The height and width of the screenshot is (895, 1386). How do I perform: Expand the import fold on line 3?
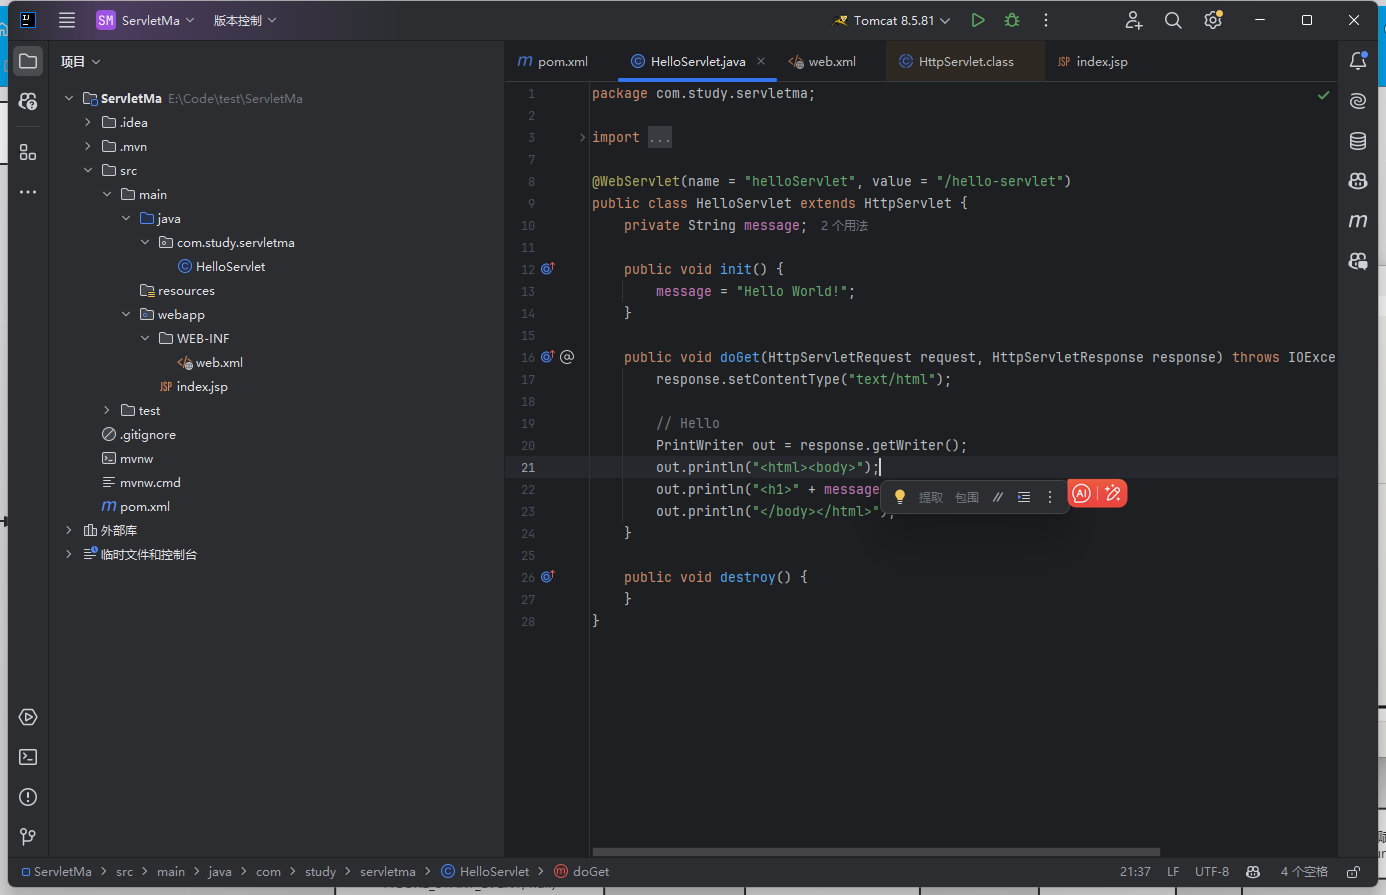582,137
